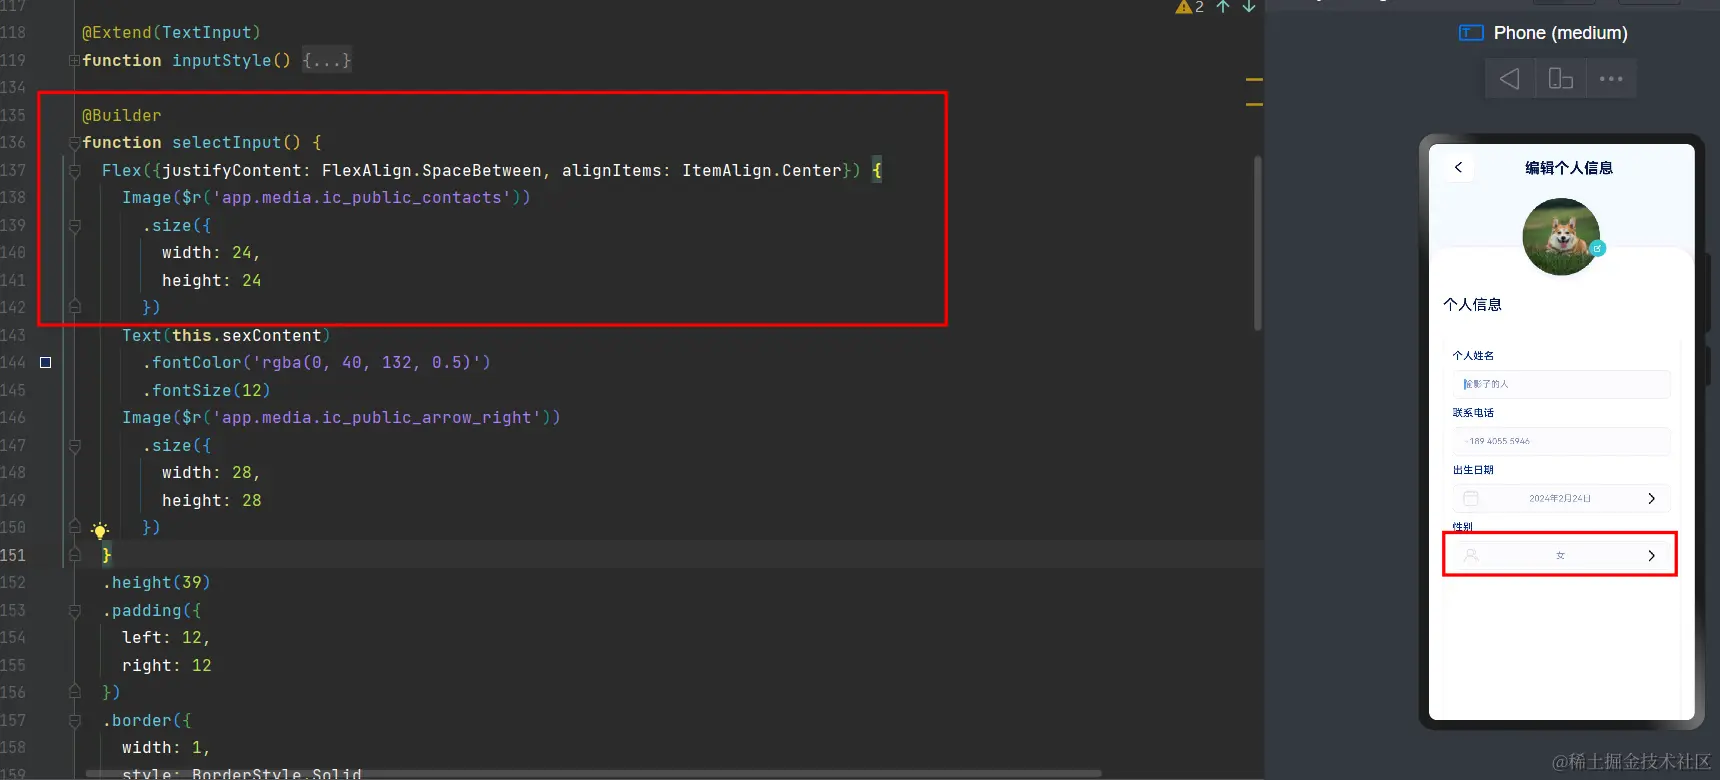Open the corgi profile avatar image
The image size is (1720, 780).
coord(1560,237)
